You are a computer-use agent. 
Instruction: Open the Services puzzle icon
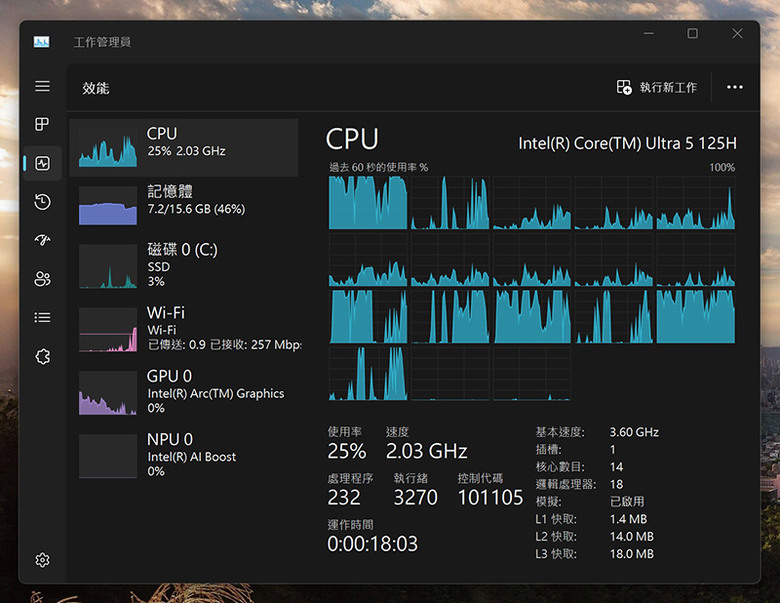(42, 356)
